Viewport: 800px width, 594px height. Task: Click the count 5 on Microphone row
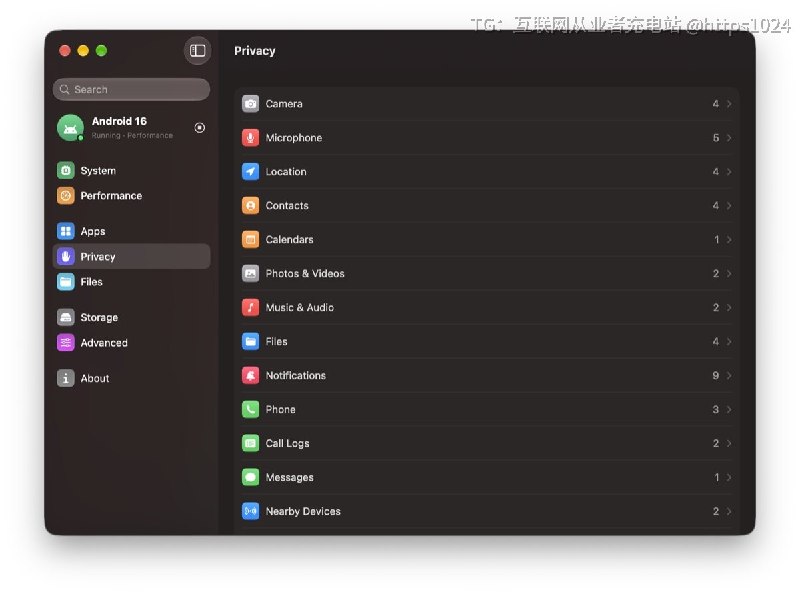point(716,138)
